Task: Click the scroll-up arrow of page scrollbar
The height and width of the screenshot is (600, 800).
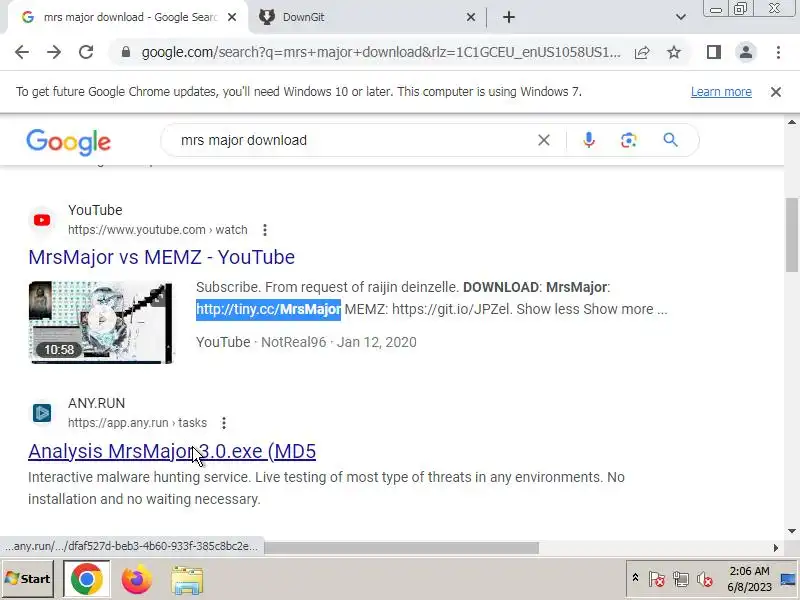Action: pos(792,122)
